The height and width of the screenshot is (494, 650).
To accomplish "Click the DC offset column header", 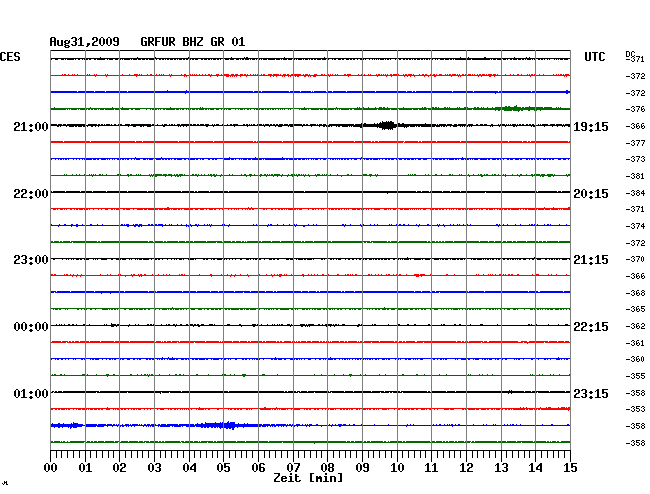I will tap(630, 54).
